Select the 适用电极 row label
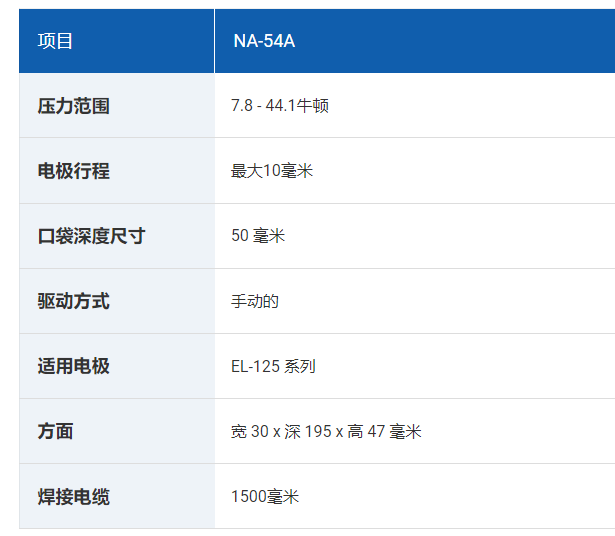 [x=73, y=366]
